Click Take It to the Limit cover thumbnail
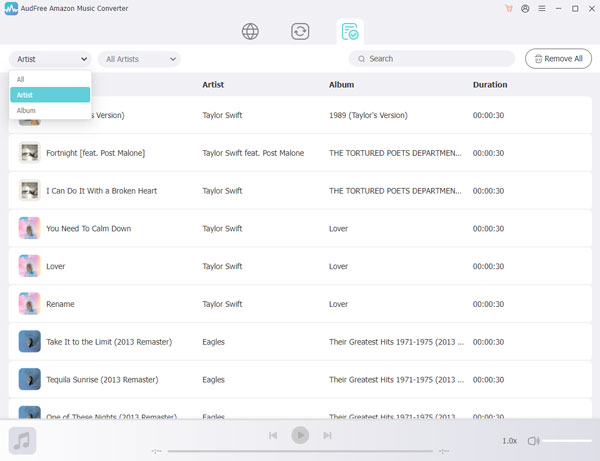 [x=29, y=342]
